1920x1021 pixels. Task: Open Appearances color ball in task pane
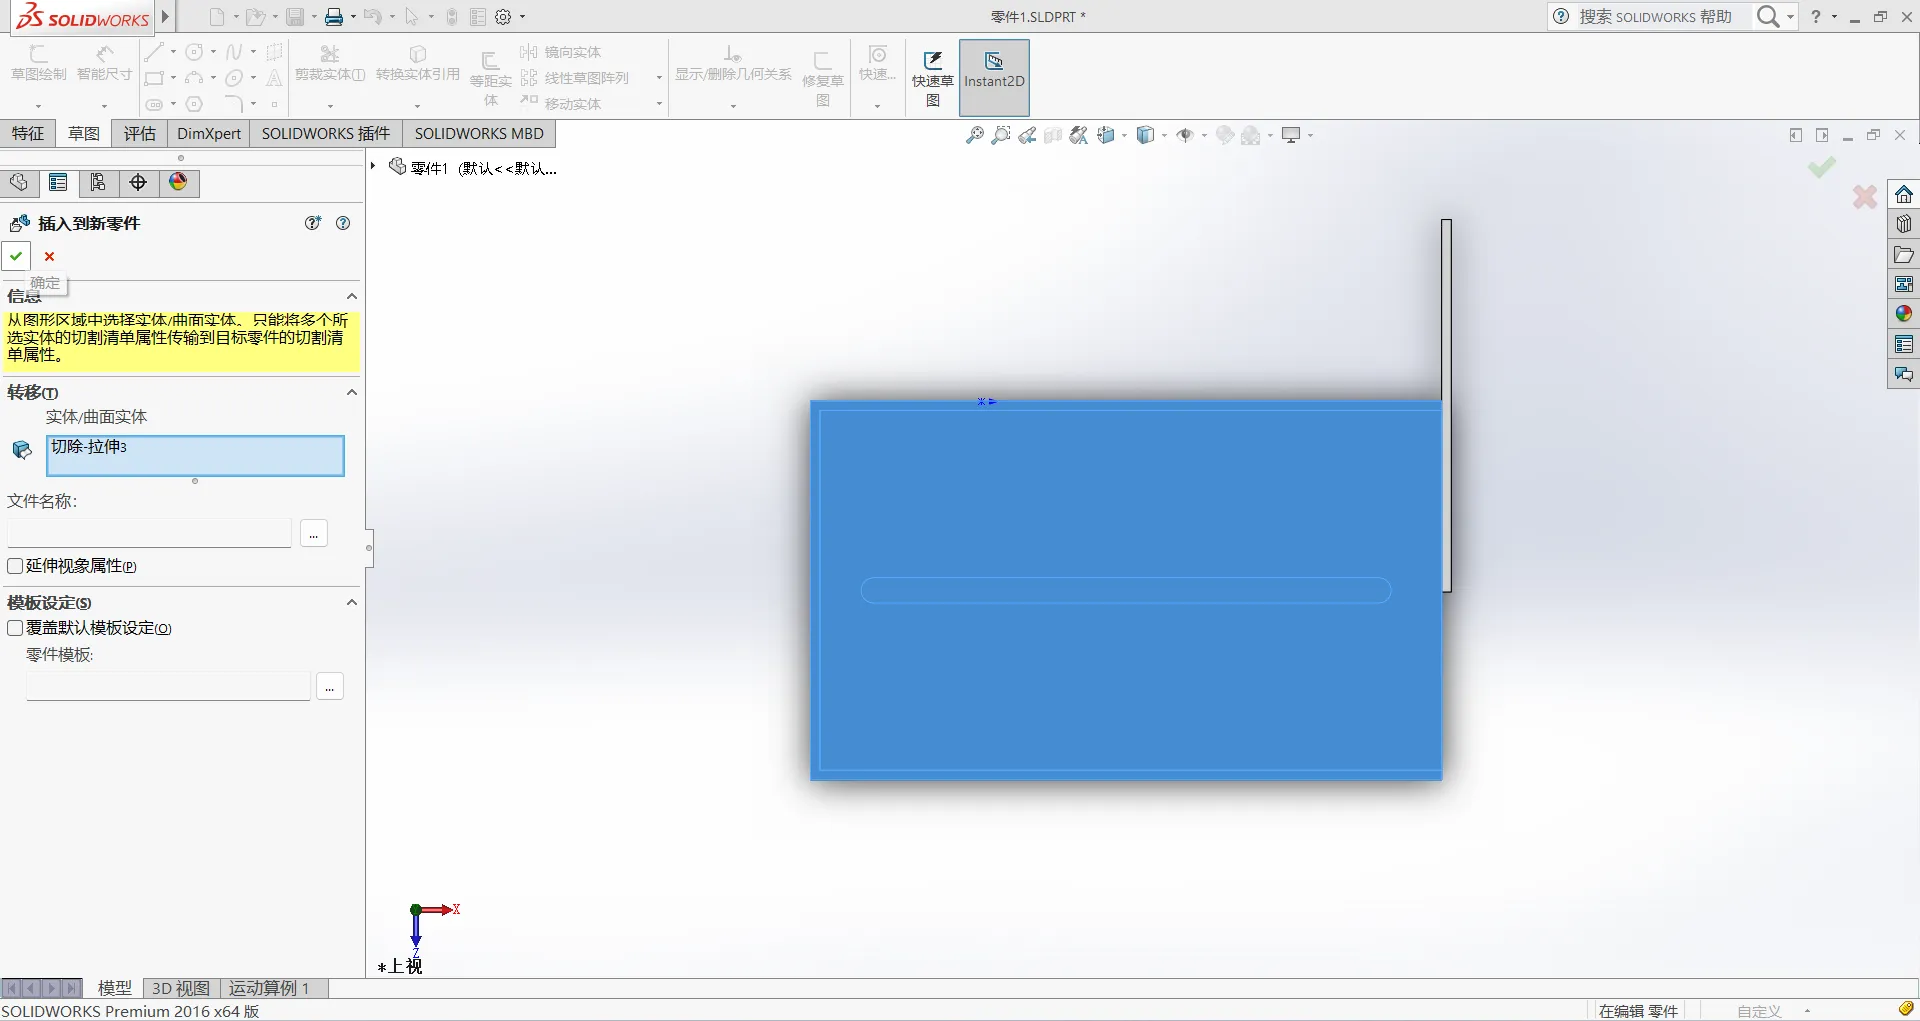coord(1904,314)
